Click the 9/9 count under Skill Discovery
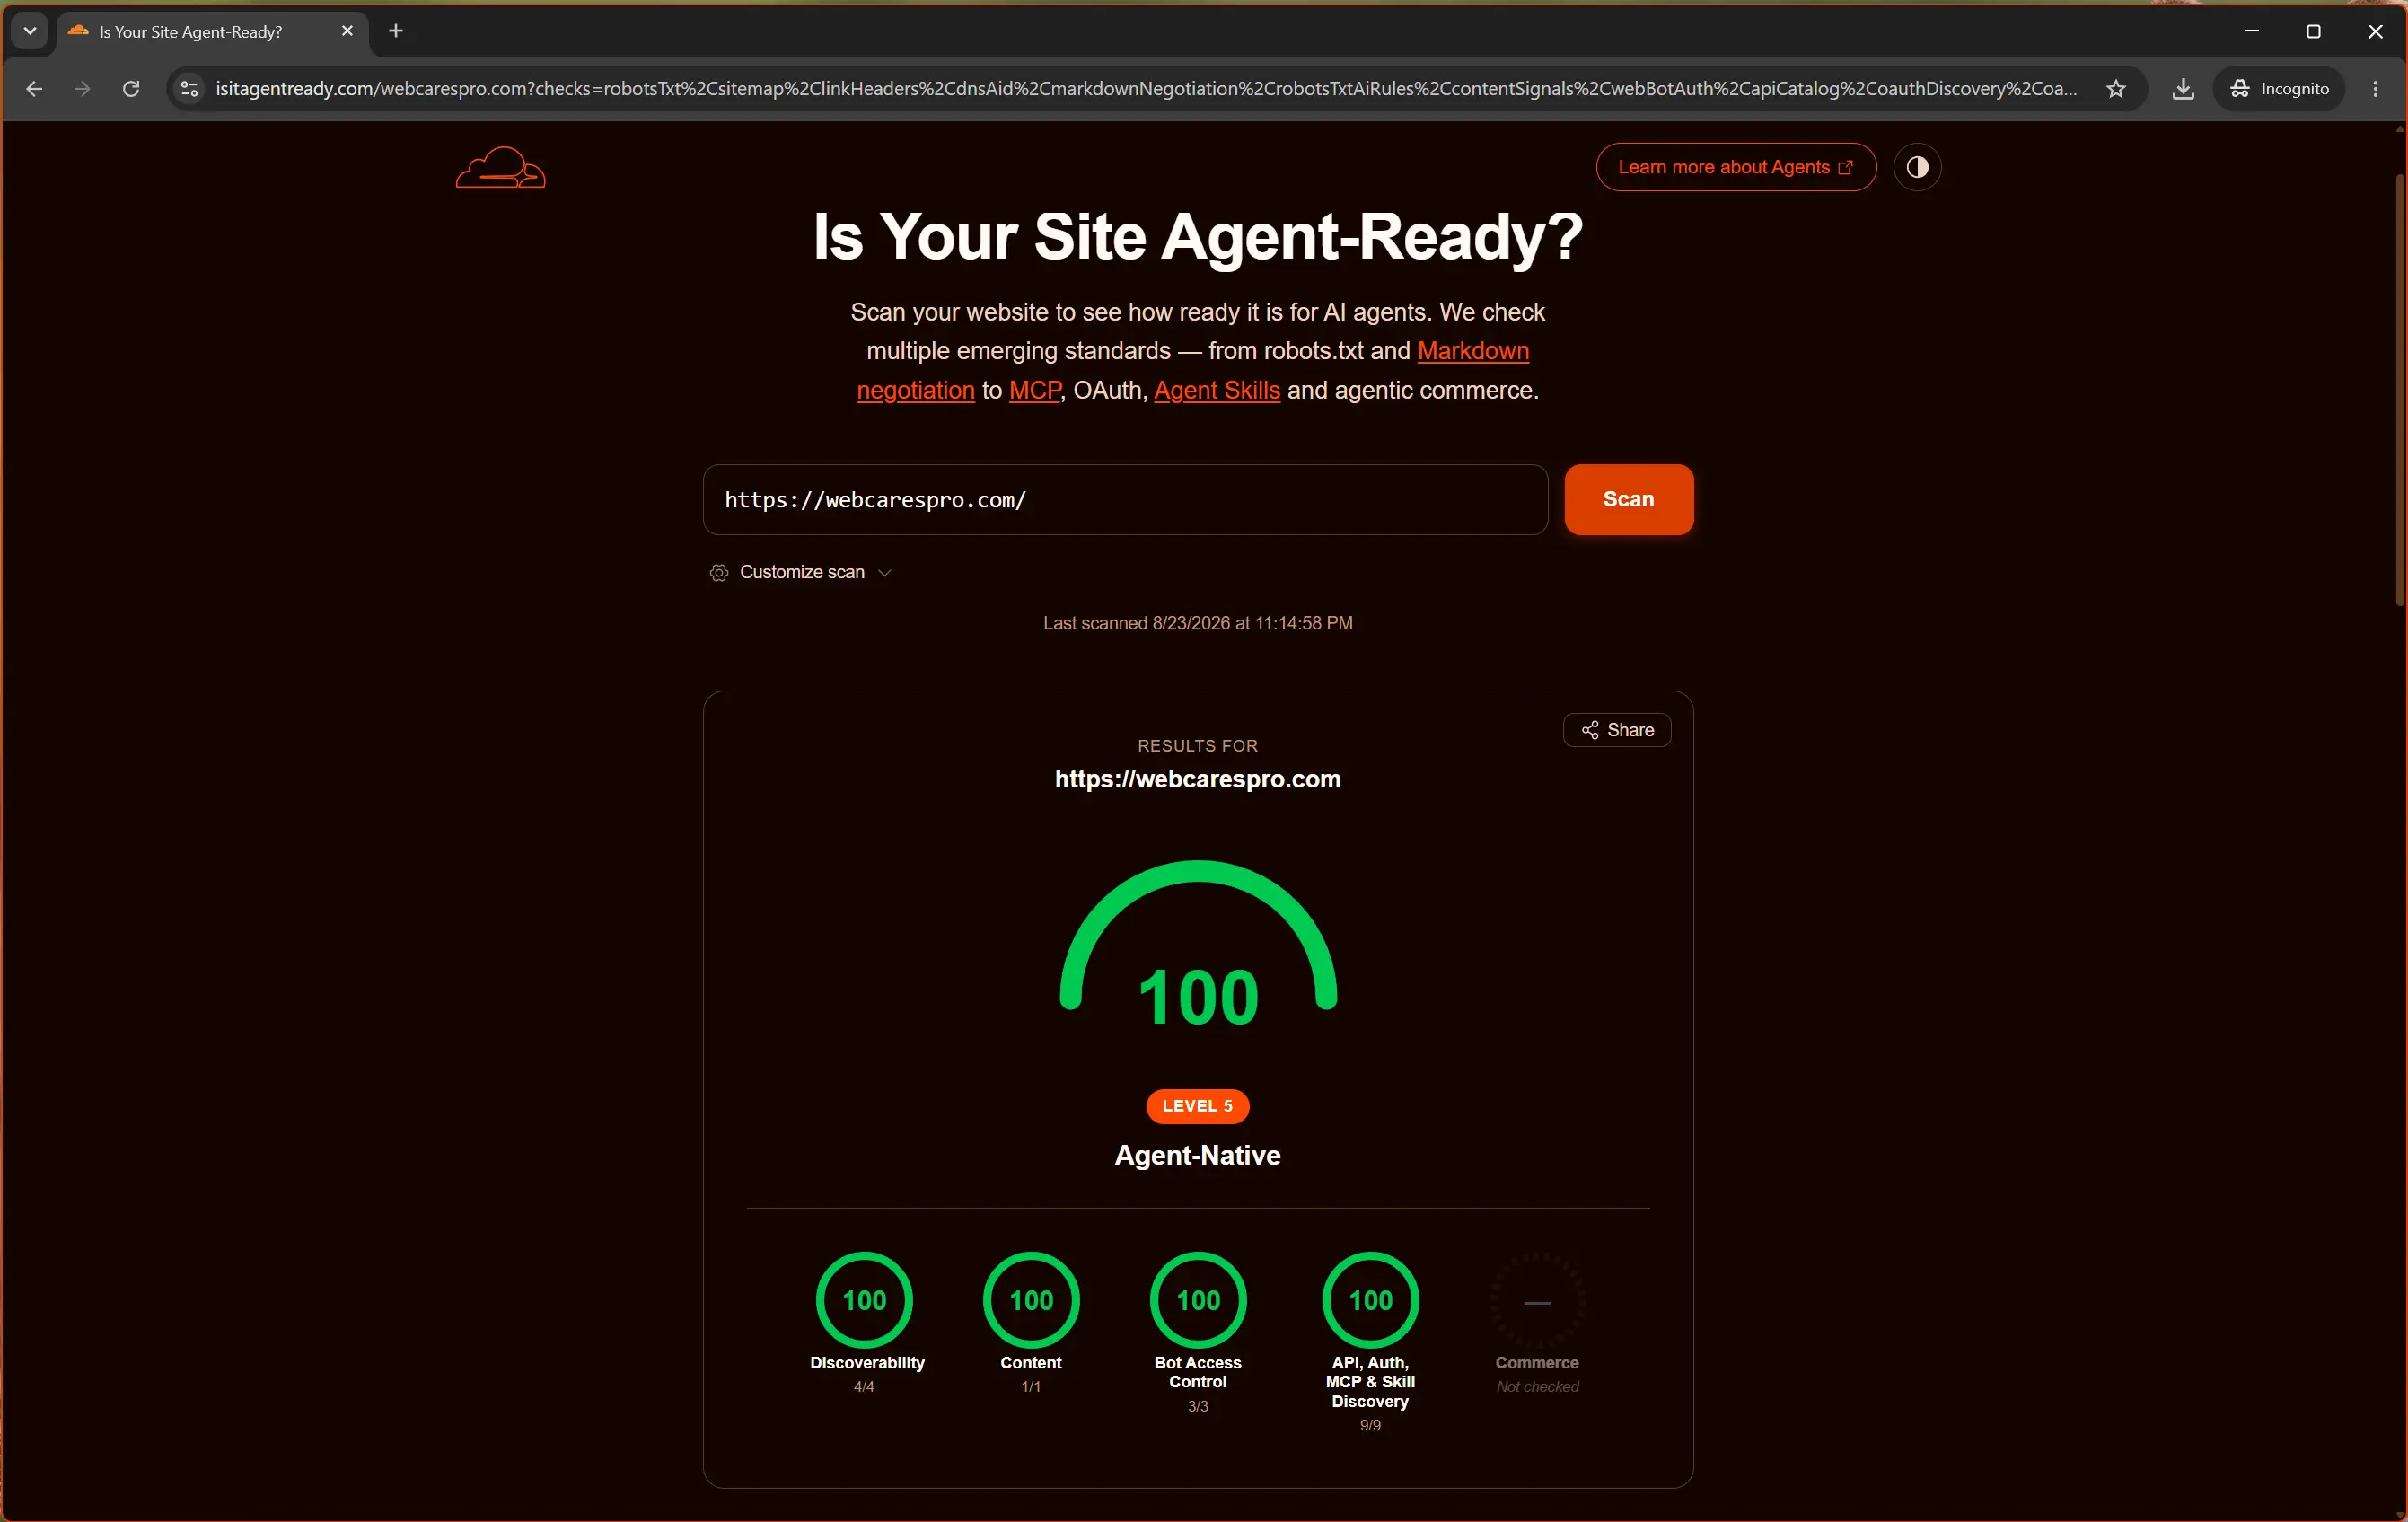This screenshot has width=2408, height=1522. point(1370,1425)
